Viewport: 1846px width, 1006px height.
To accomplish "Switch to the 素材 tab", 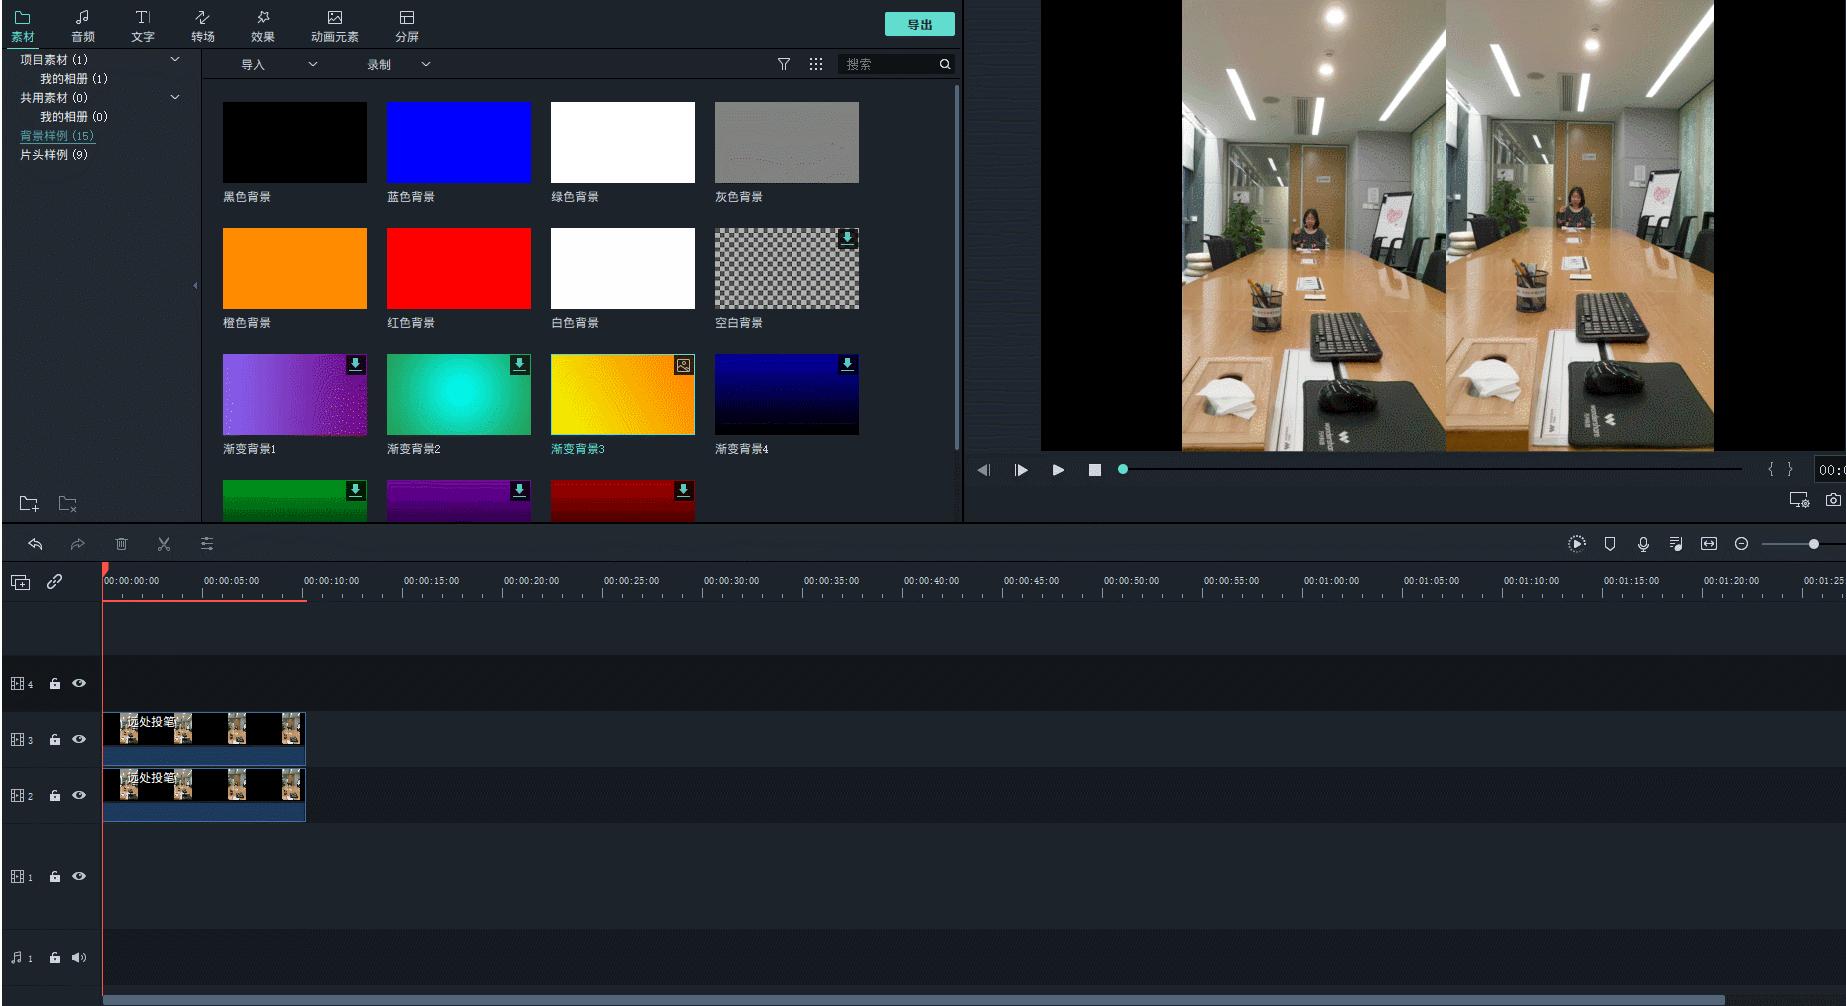I will click(22, 27).
